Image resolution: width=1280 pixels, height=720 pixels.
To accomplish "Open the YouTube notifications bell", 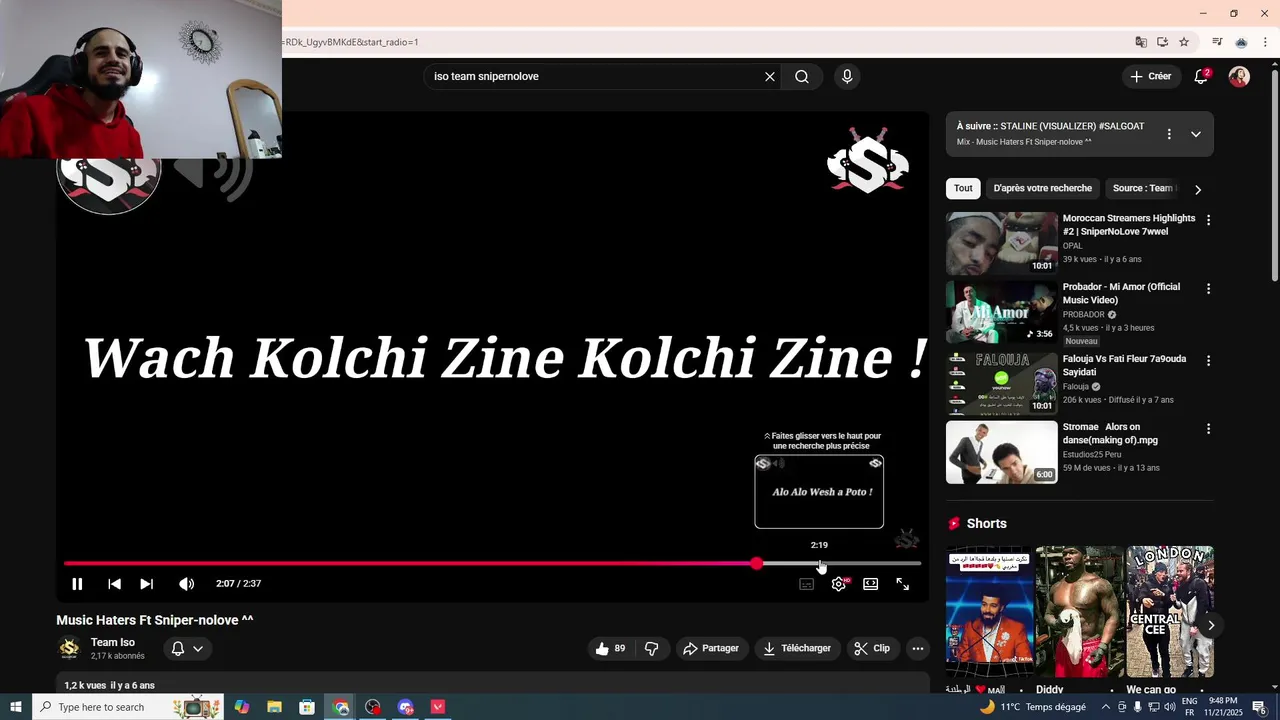I will (1202, 77).
